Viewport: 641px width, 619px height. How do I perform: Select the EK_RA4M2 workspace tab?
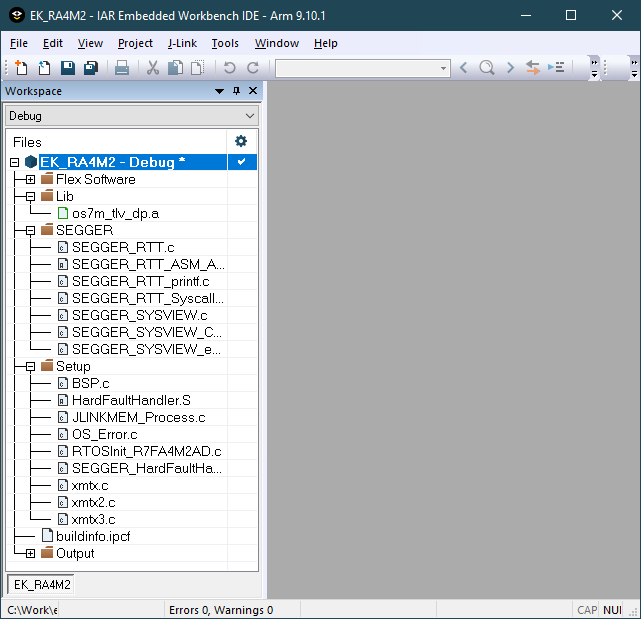(x=40, y=584)
